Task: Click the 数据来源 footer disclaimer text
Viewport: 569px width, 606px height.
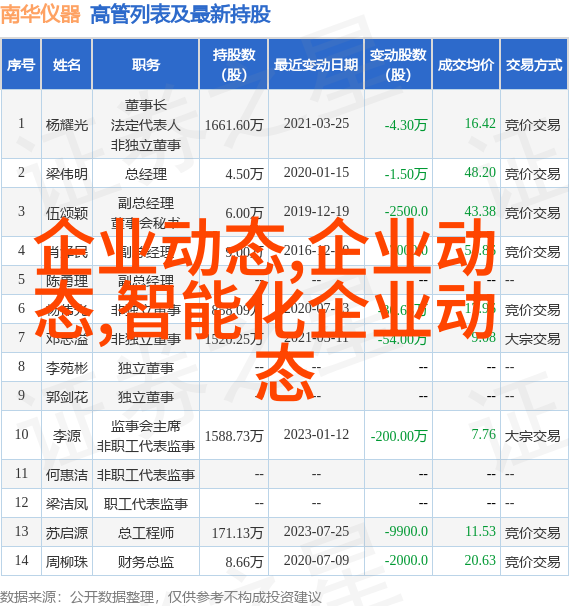Action: 160,597
